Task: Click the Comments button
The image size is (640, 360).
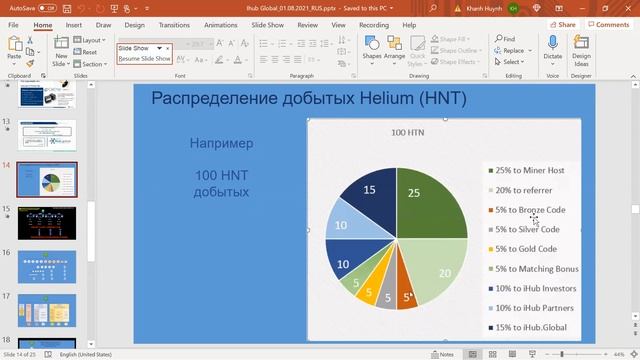Action: pos(609,25)
